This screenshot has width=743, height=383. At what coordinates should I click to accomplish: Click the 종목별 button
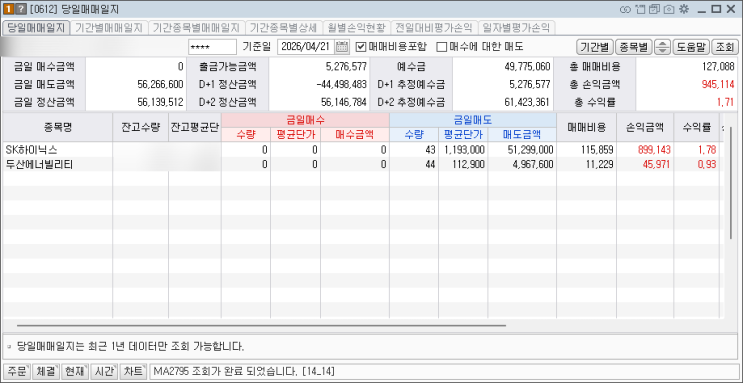pos(634,46)
